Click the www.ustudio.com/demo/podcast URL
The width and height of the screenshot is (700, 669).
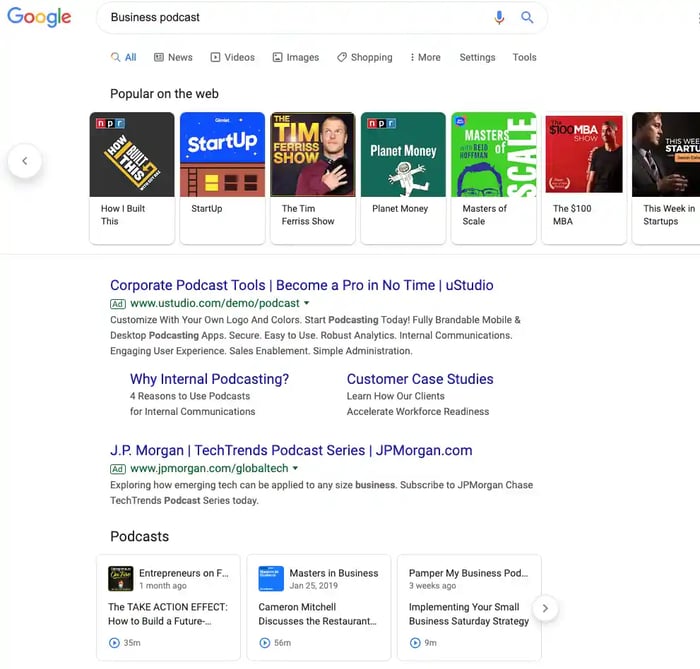click(215, 303)
